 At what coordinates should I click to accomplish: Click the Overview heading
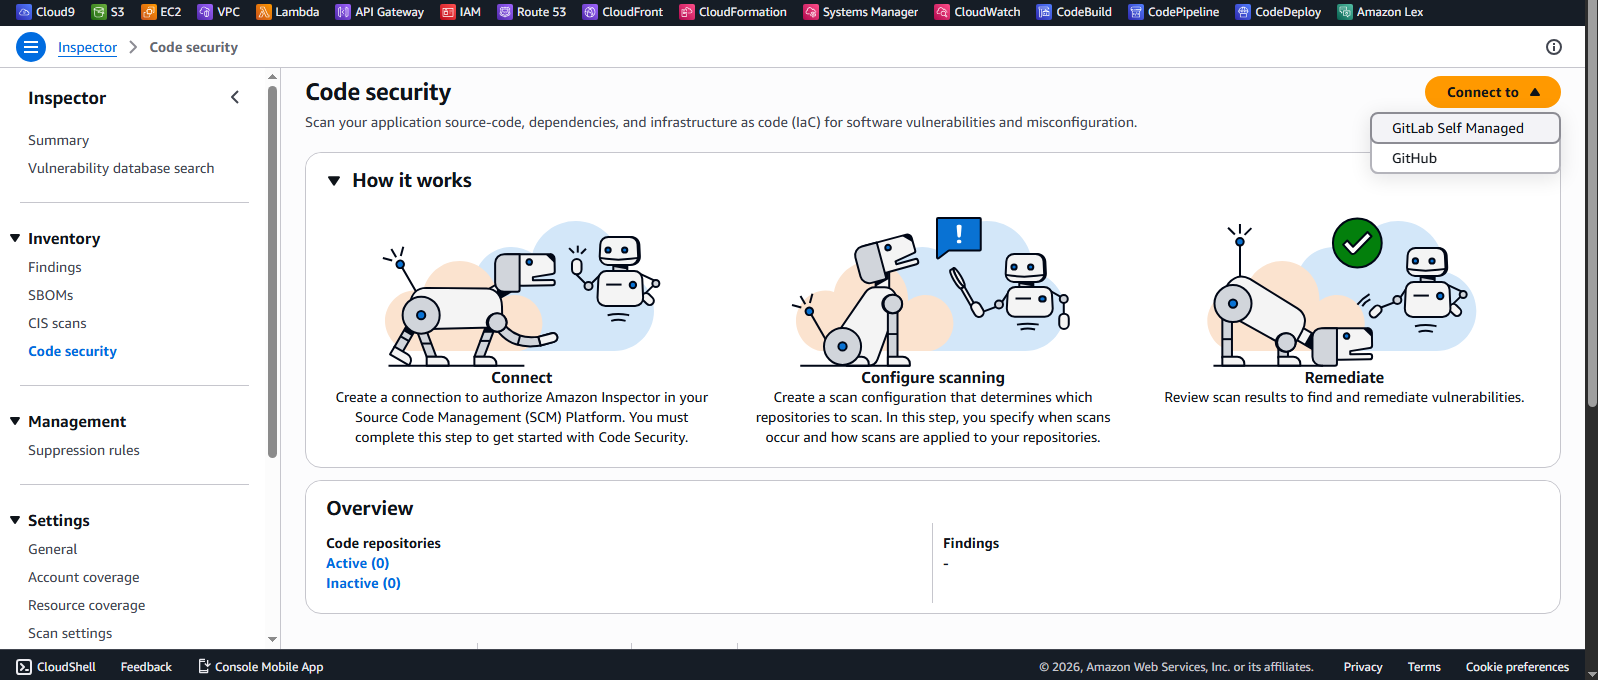370,508
